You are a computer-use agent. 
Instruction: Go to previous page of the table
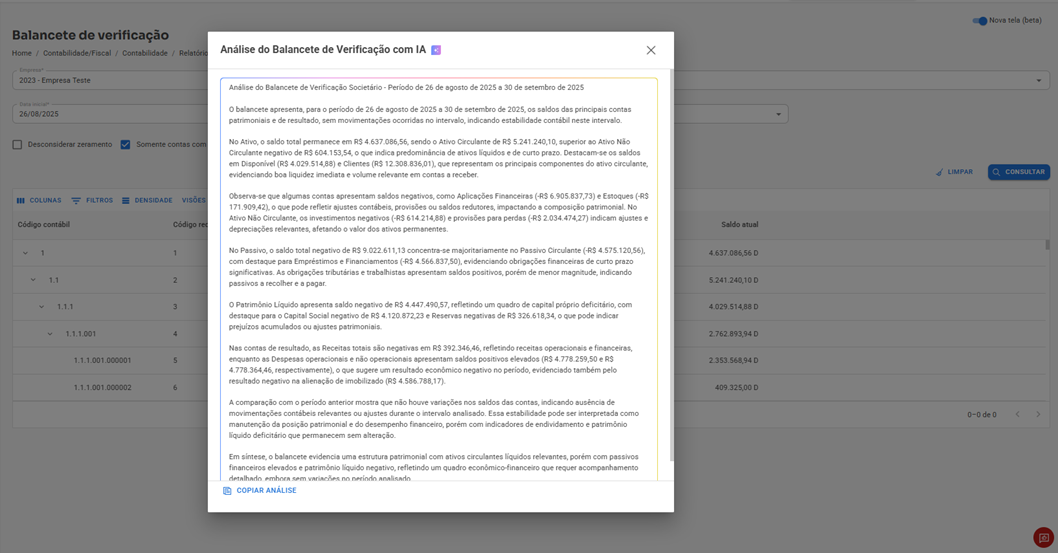(x=1018, y=414)
